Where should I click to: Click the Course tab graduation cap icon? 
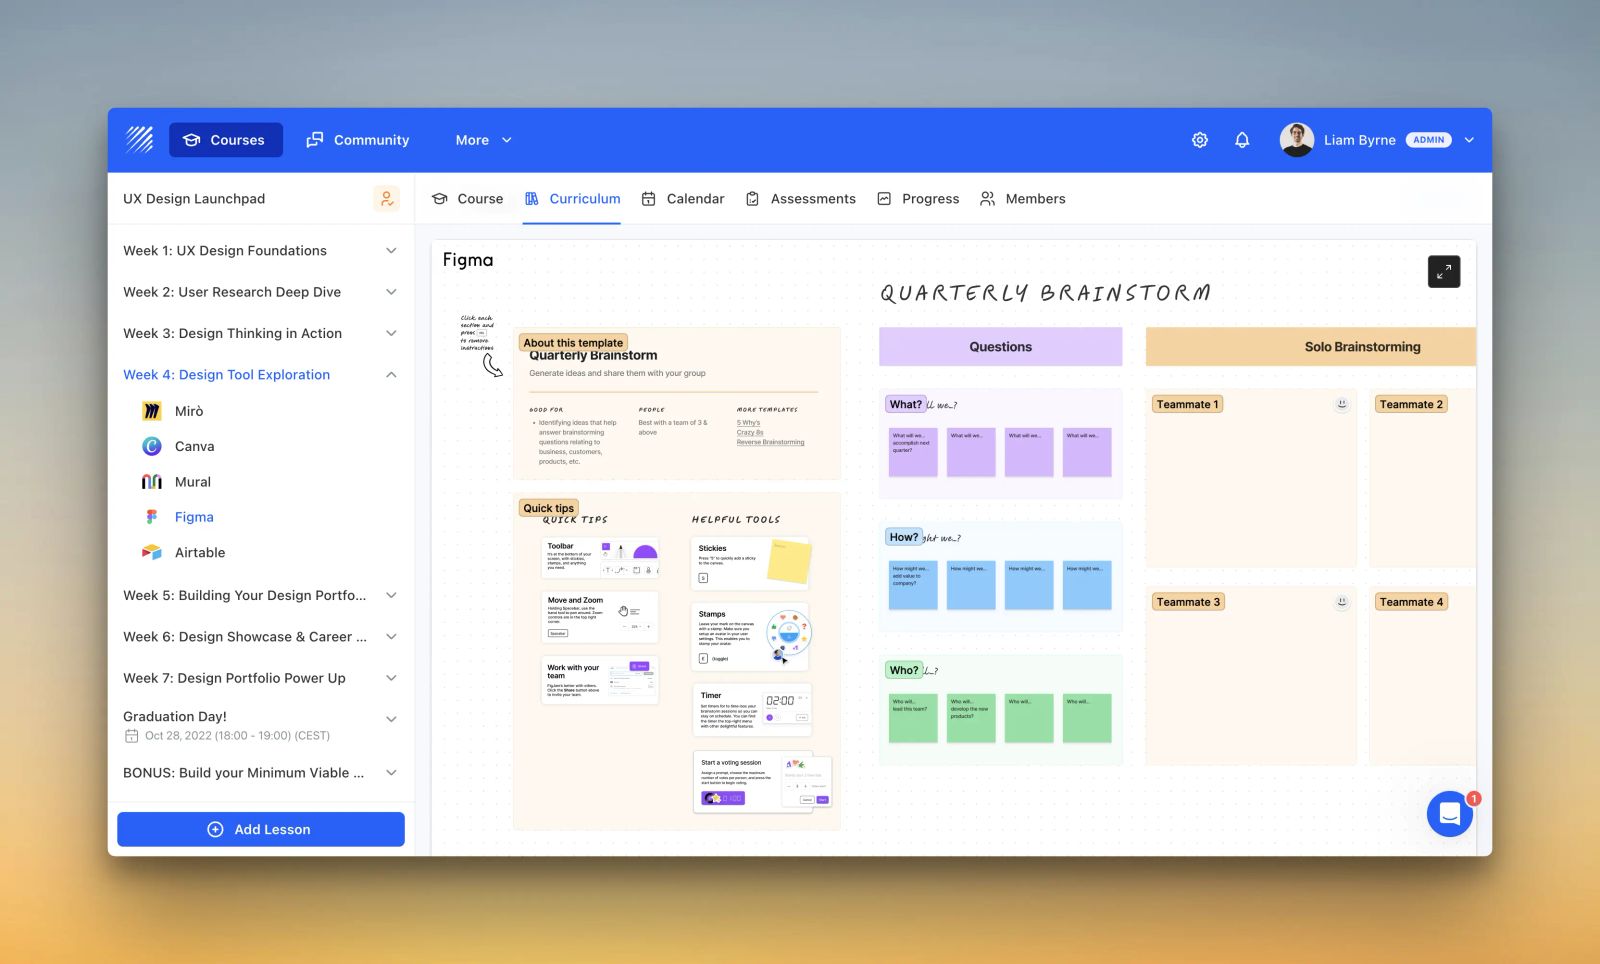[439, 199]
